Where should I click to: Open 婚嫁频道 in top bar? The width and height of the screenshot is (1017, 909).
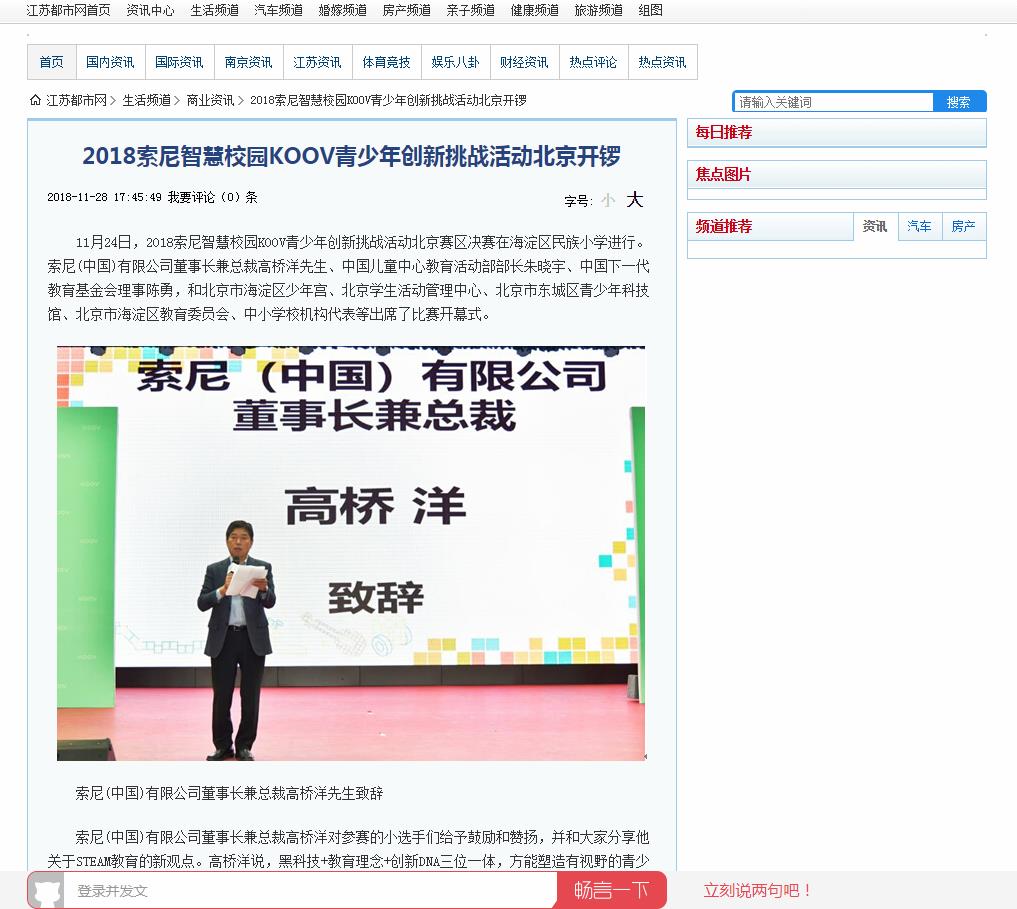pyautogui.click(x=342, y=10)
